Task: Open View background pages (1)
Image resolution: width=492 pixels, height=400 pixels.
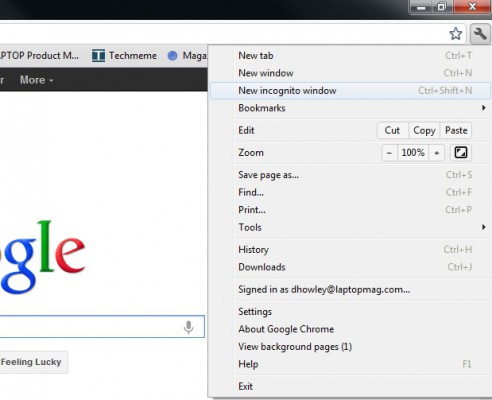Action: 350,347
